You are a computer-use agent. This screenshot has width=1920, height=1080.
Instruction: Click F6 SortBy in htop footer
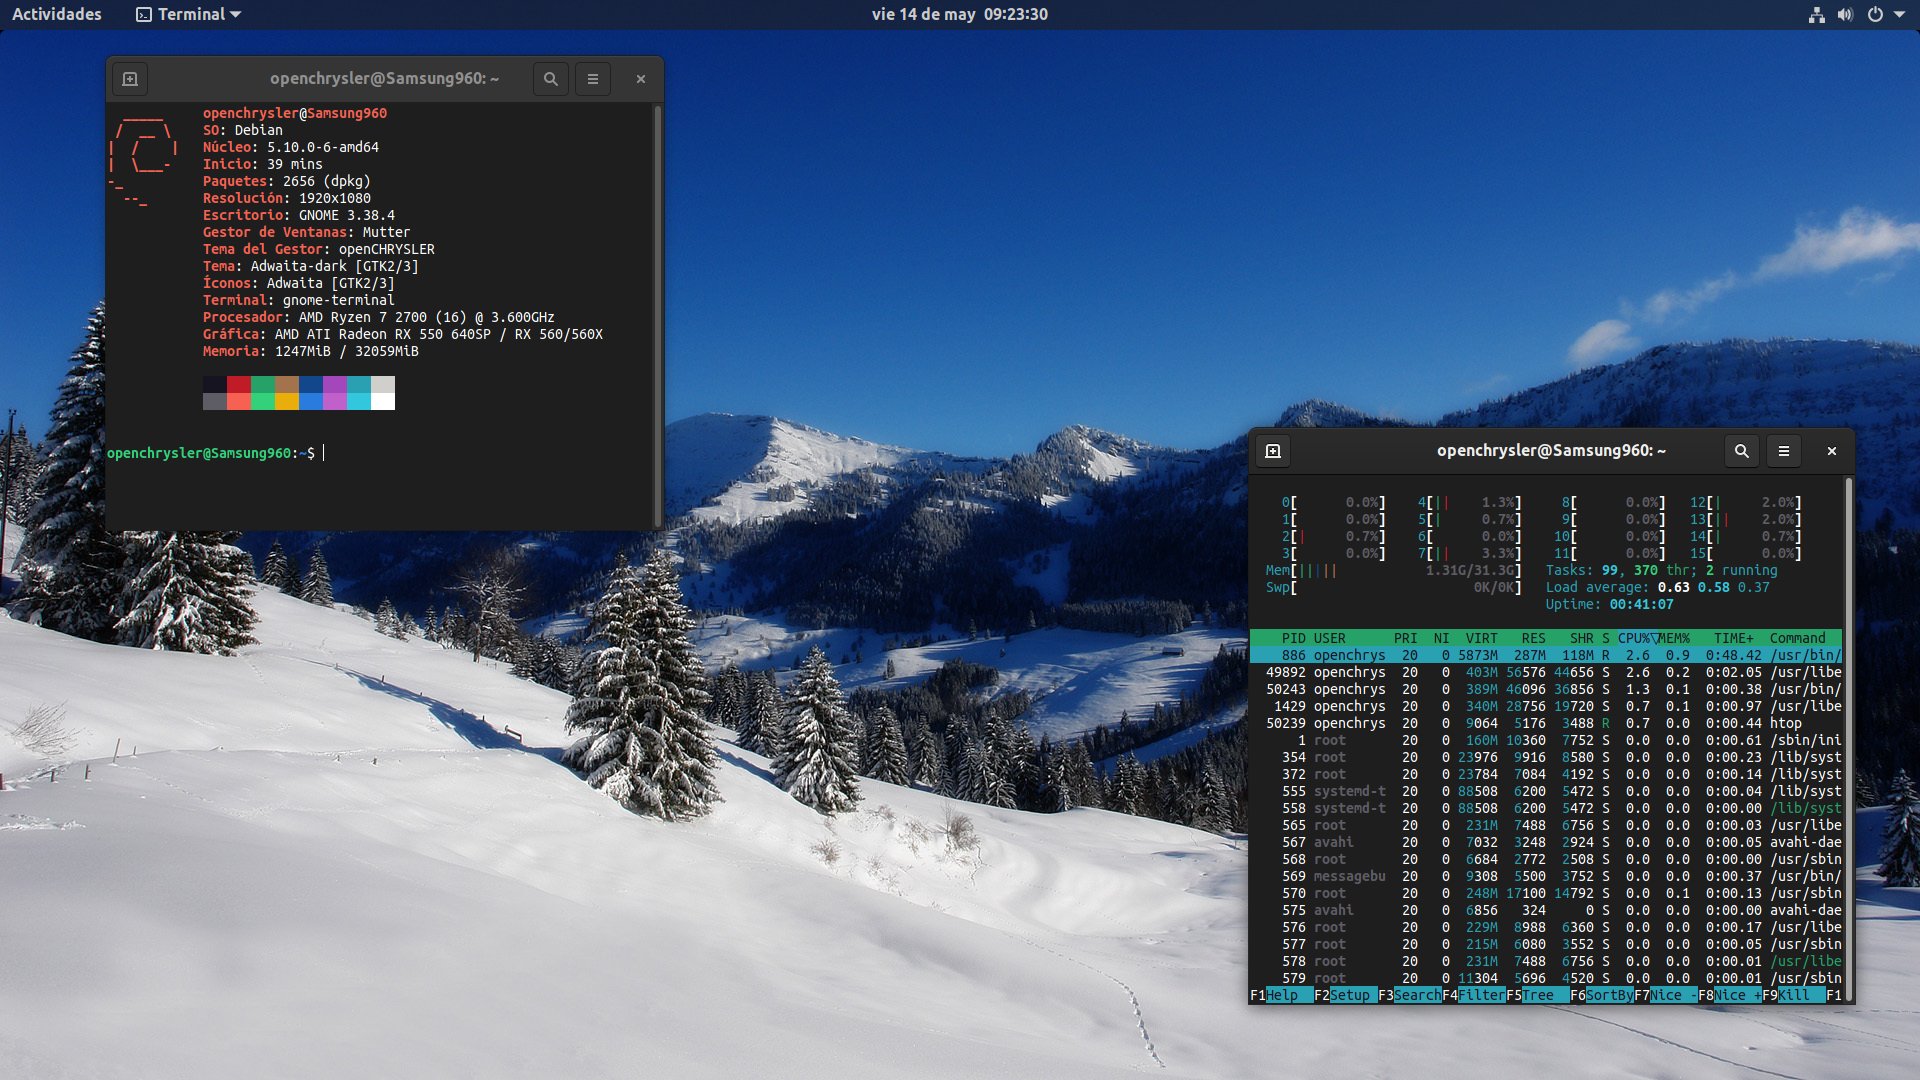[1608, 995]
